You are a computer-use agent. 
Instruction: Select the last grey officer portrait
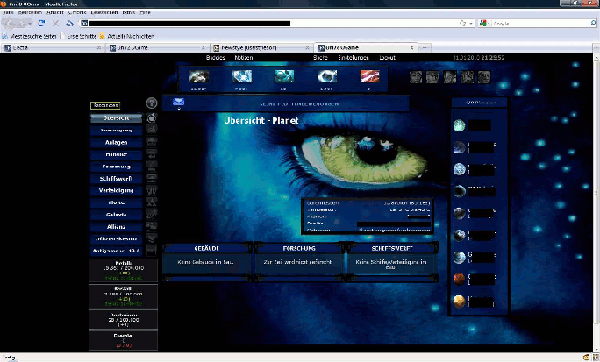coord(484,77)
